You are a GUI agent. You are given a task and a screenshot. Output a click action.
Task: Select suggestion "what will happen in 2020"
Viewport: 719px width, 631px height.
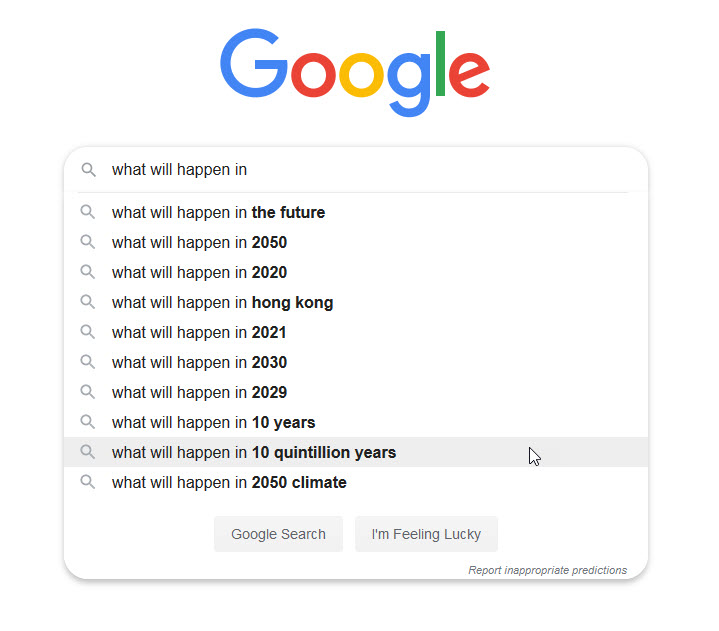199,272
